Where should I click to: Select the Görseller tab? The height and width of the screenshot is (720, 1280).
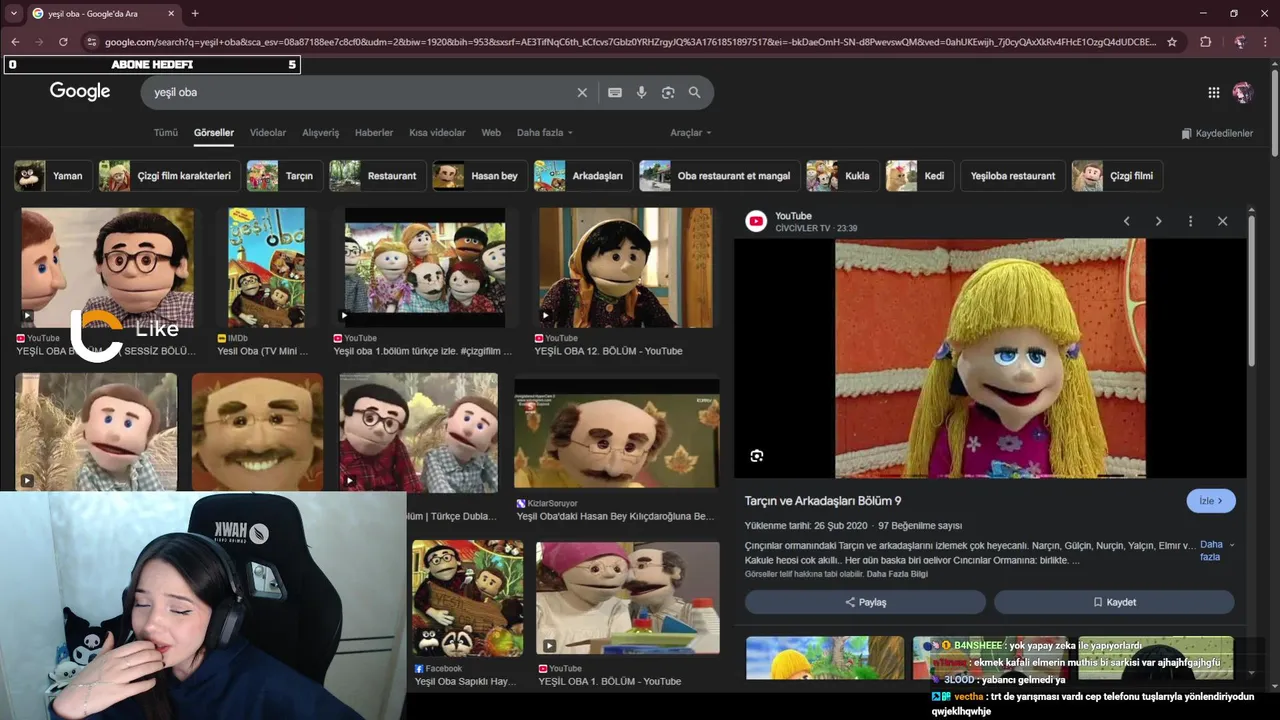(x=214, y=132)
